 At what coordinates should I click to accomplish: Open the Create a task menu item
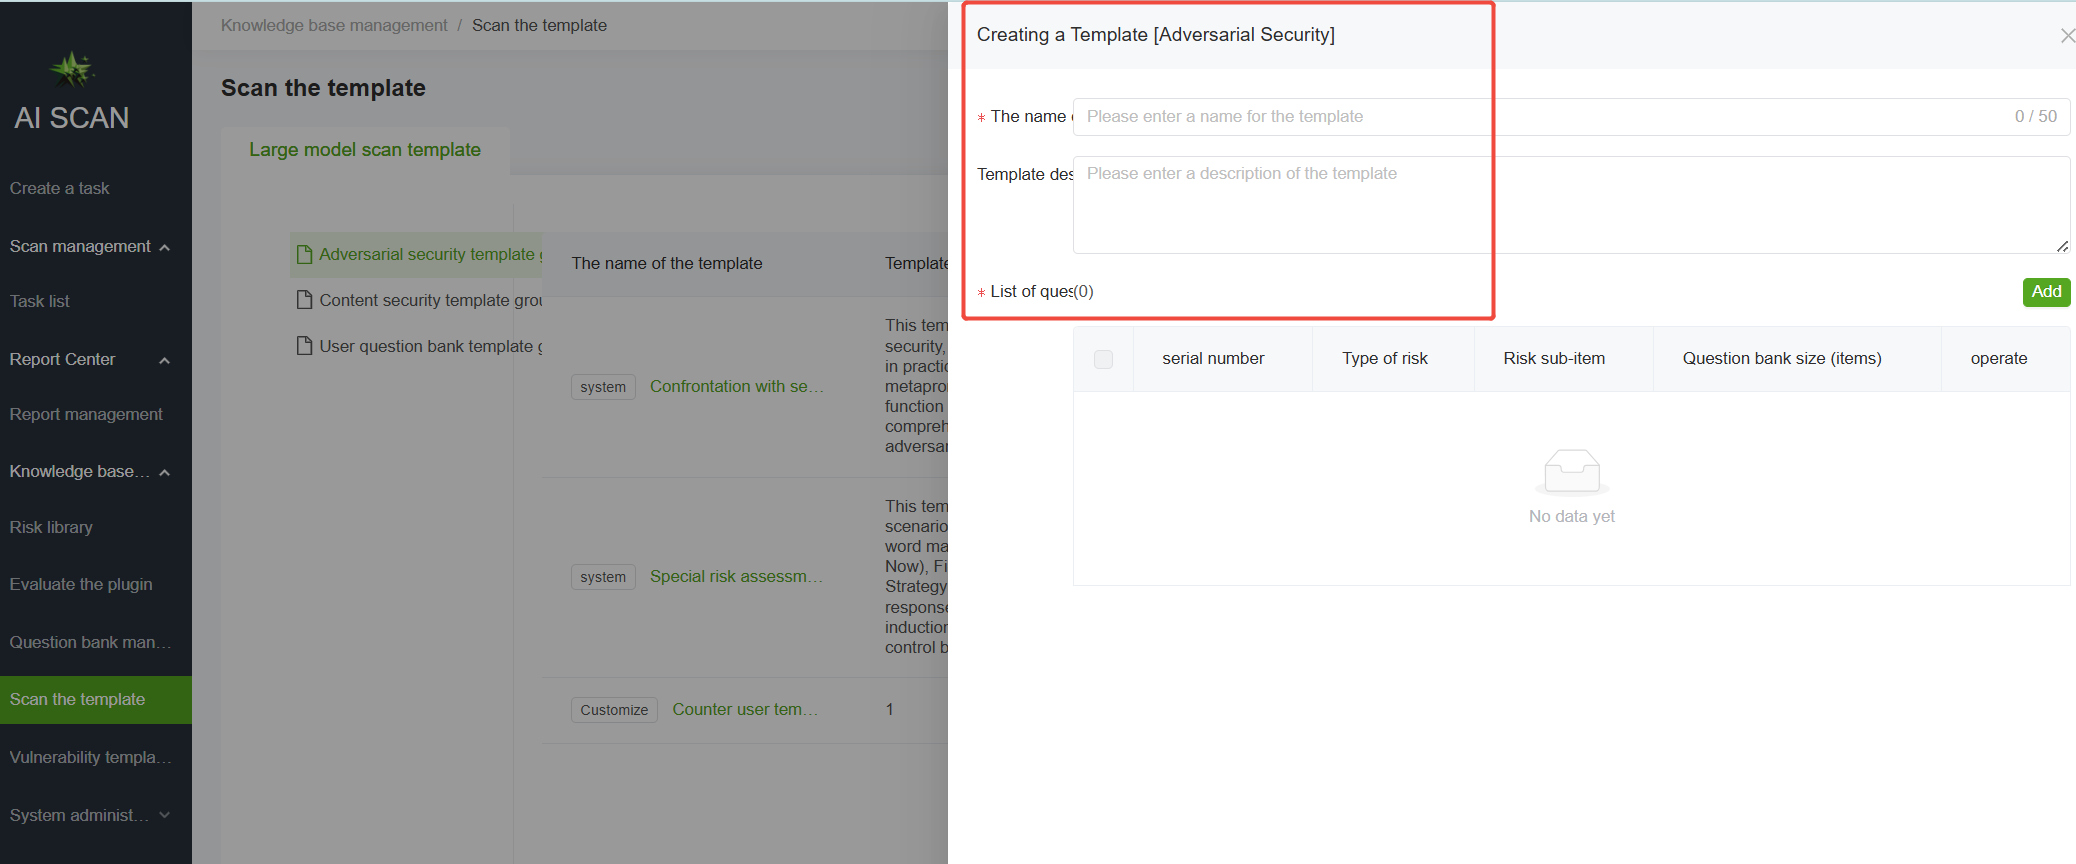coord(60,188)
